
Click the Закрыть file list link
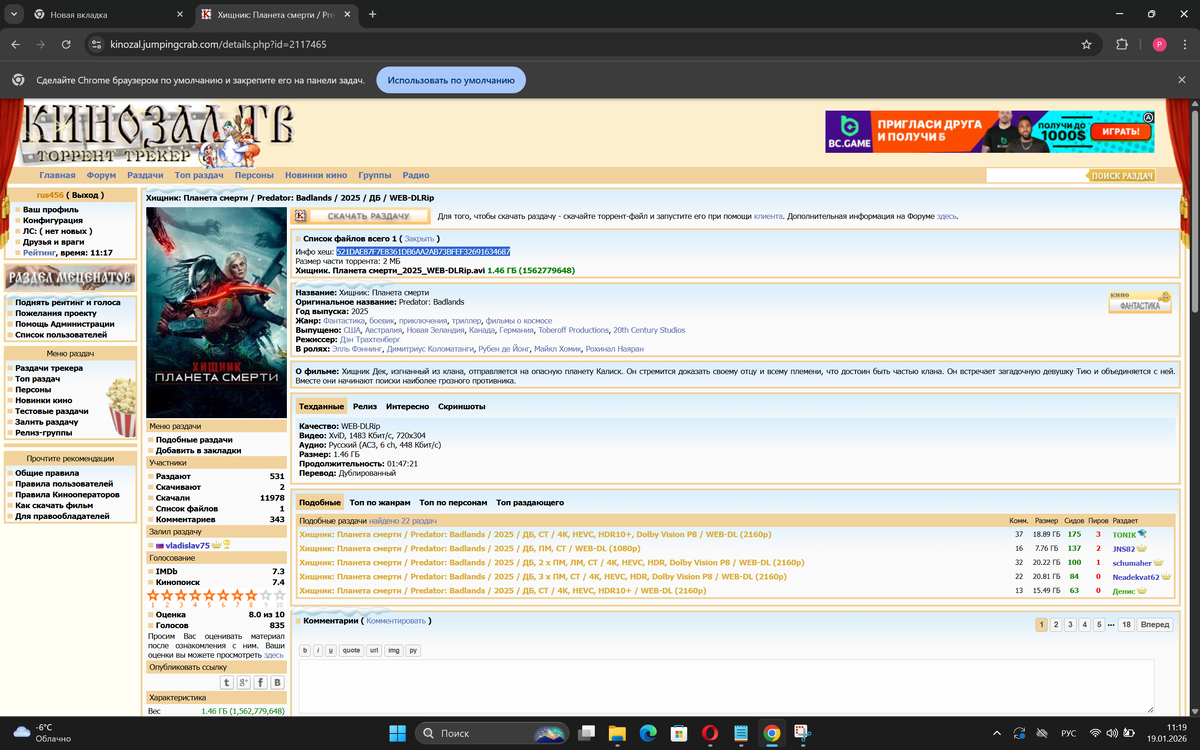[419, 239]
